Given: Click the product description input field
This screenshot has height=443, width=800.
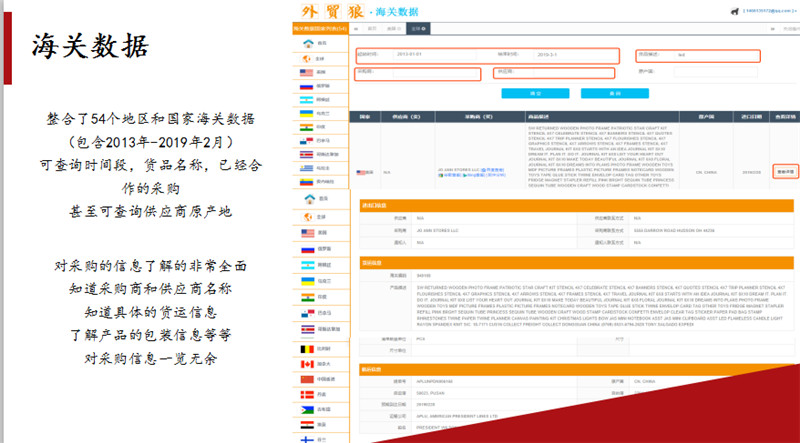Looking at the screenshot, I should pyautogui.click(x=716, y=55).
